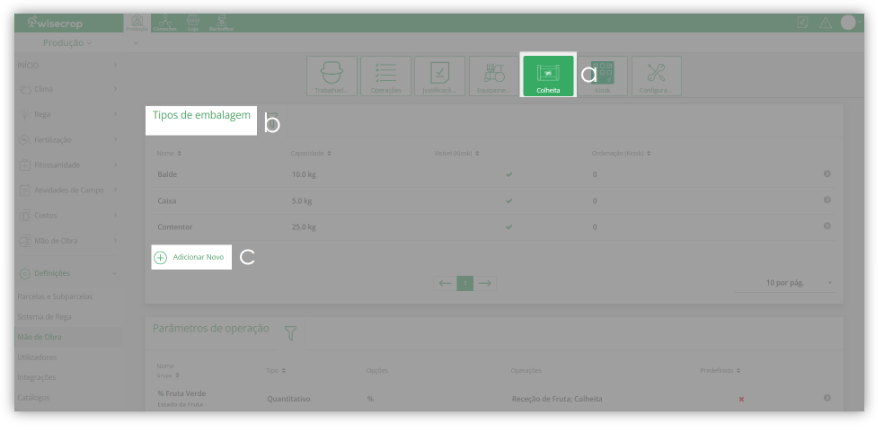Open the notes icon in top-right header

coord(803,23)
